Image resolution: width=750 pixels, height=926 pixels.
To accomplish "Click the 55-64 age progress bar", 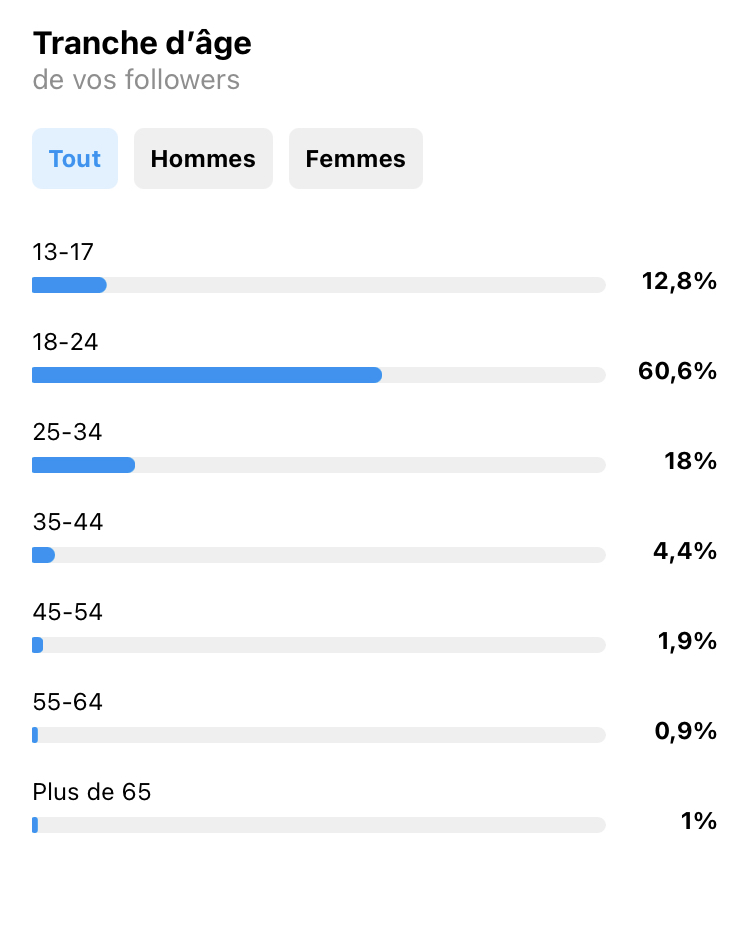I will (x=319, y=735).
